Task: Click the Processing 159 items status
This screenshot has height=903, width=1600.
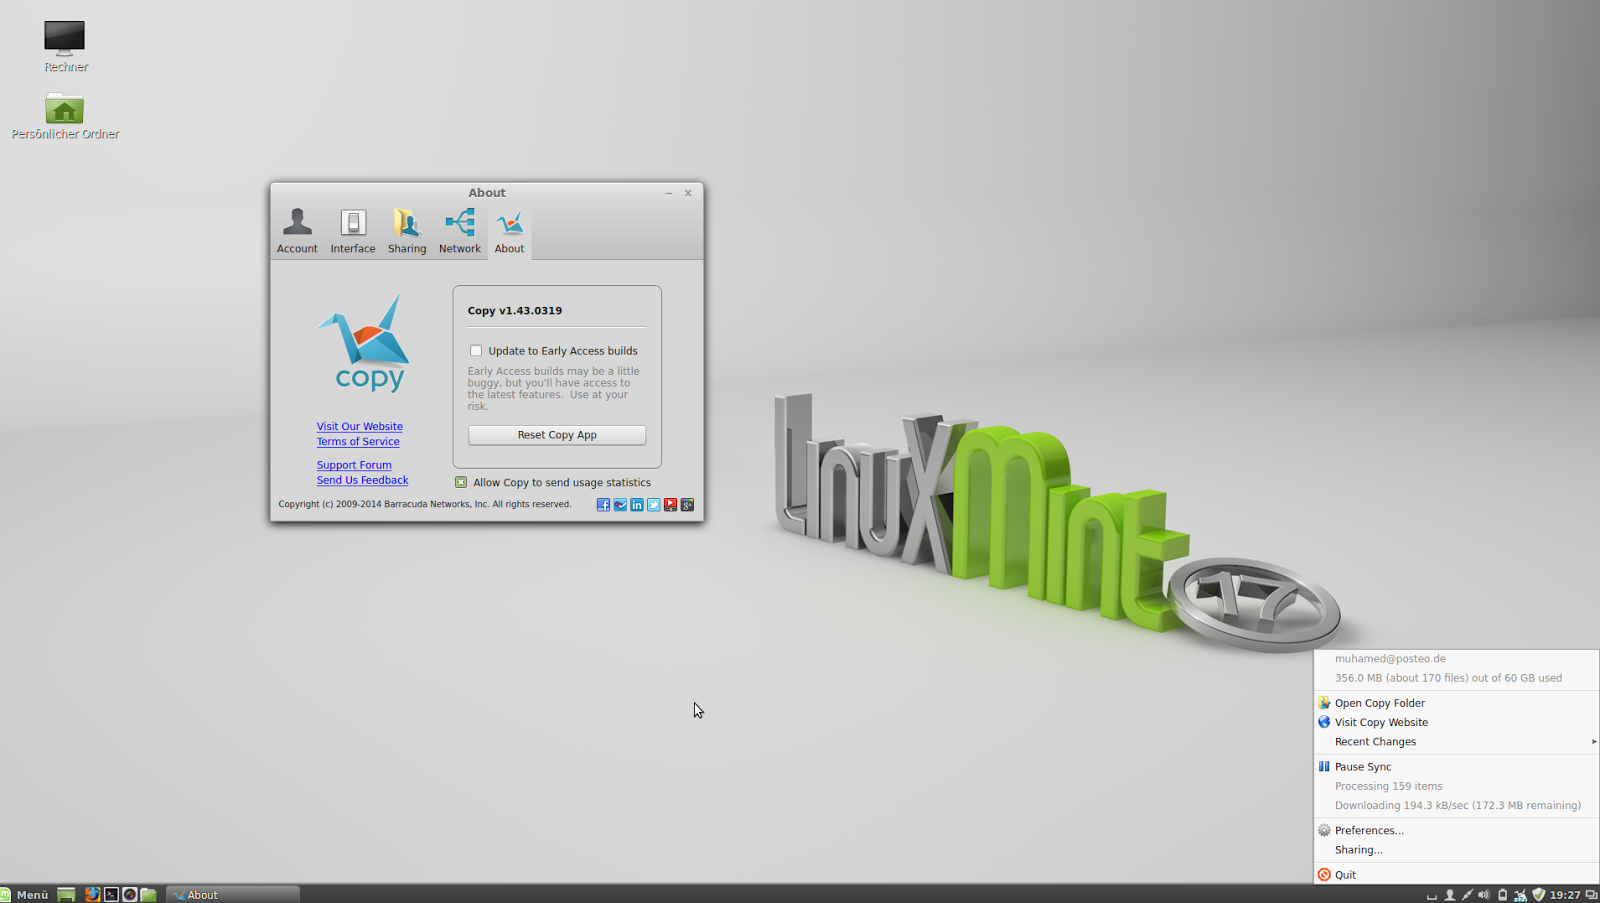Action: point(1388,786)
